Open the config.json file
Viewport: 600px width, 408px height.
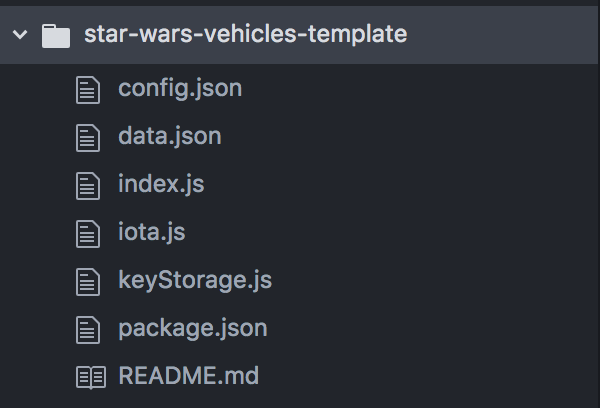180,89
